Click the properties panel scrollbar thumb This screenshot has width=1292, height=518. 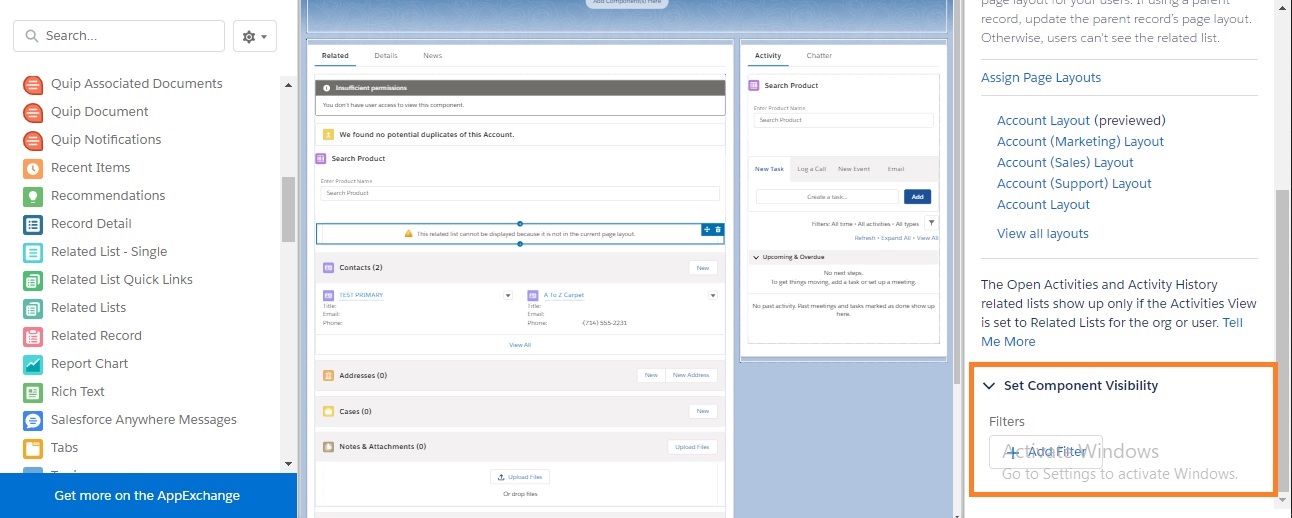point(1284,340)
